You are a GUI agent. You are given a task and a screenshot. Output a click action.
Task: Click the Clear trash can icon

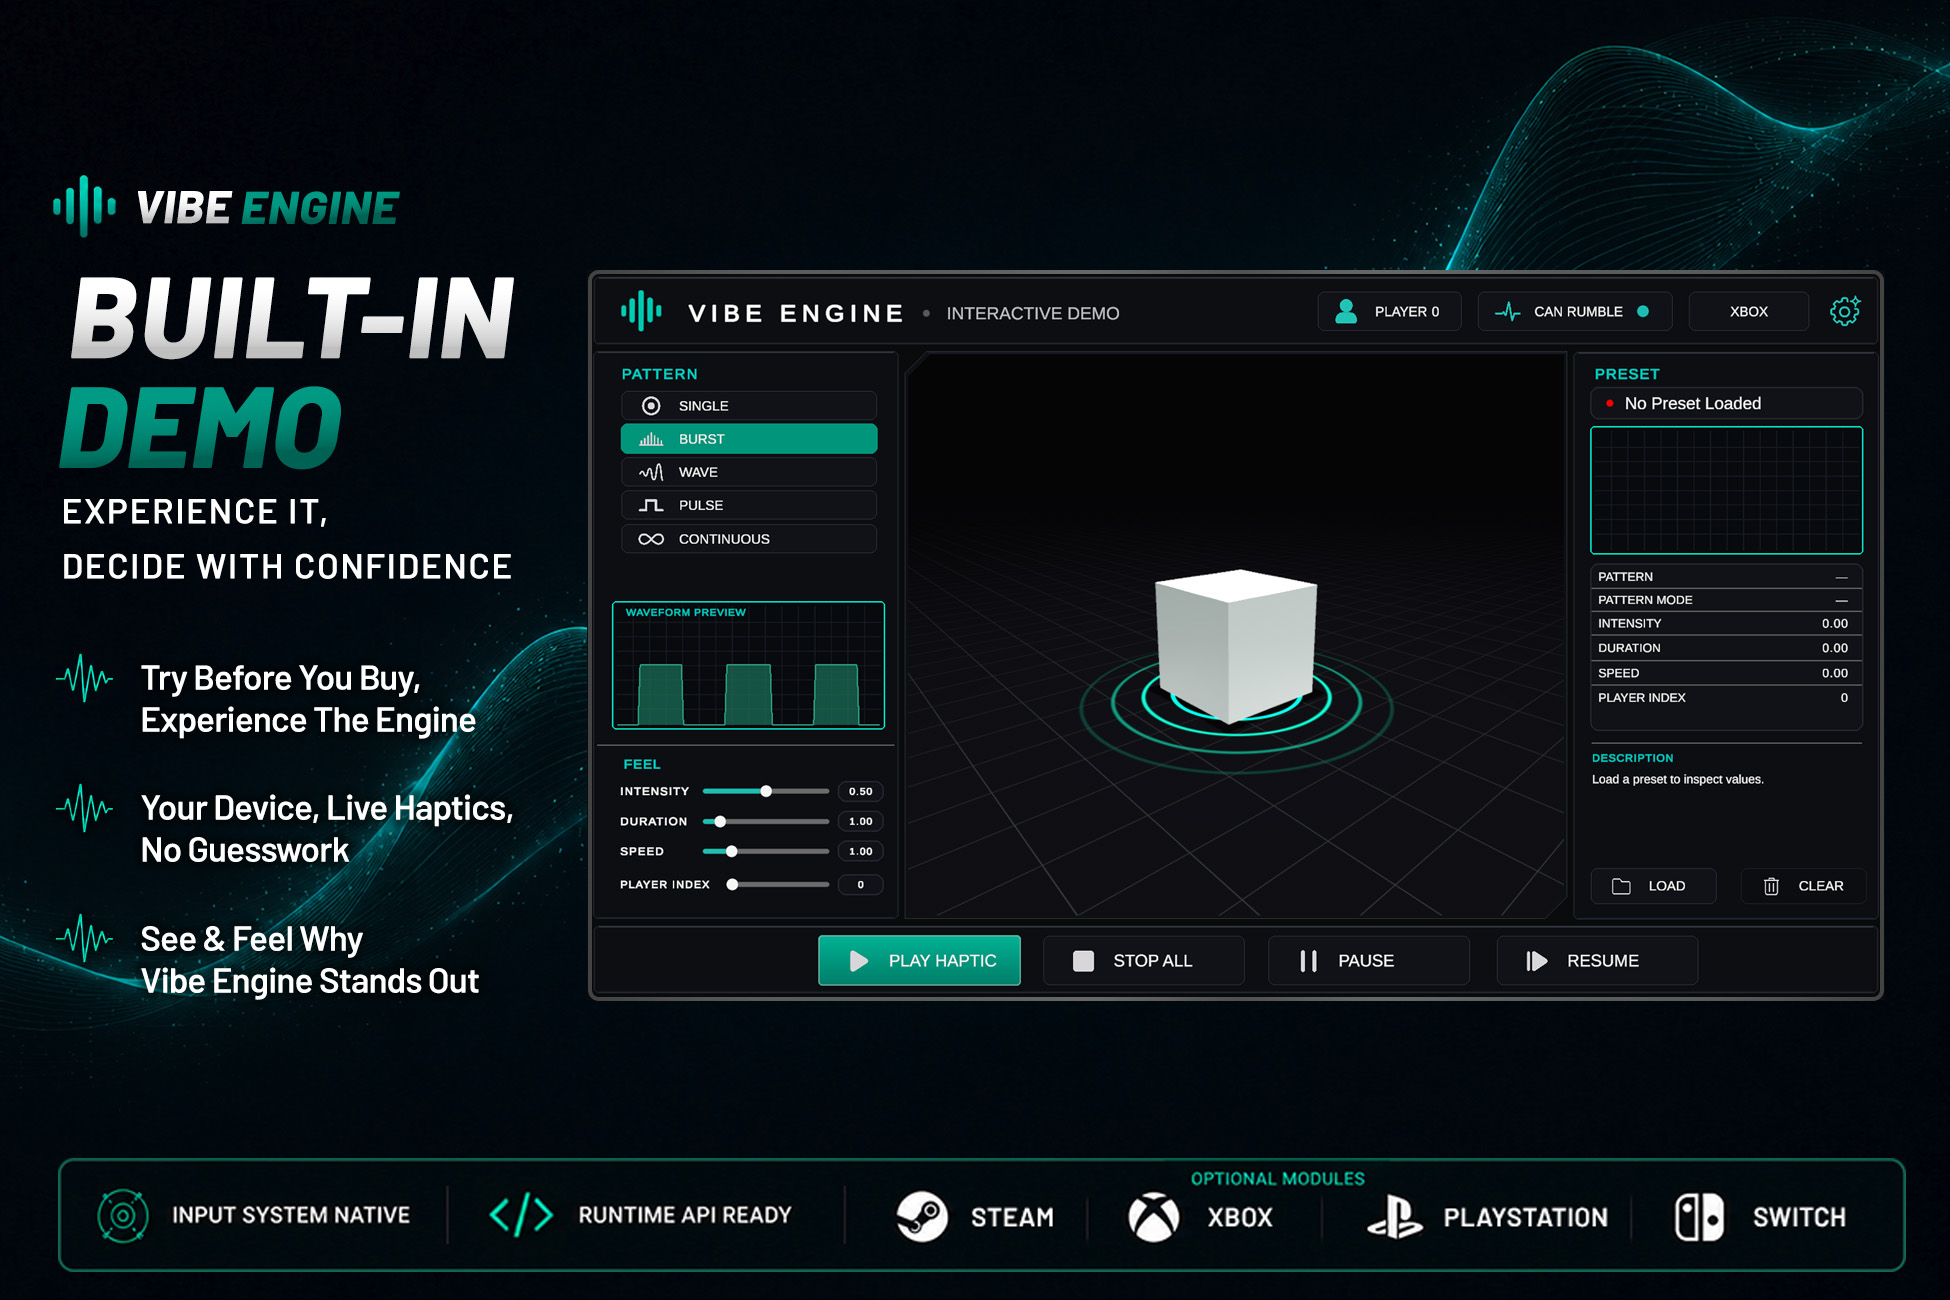coord(1771,886)
